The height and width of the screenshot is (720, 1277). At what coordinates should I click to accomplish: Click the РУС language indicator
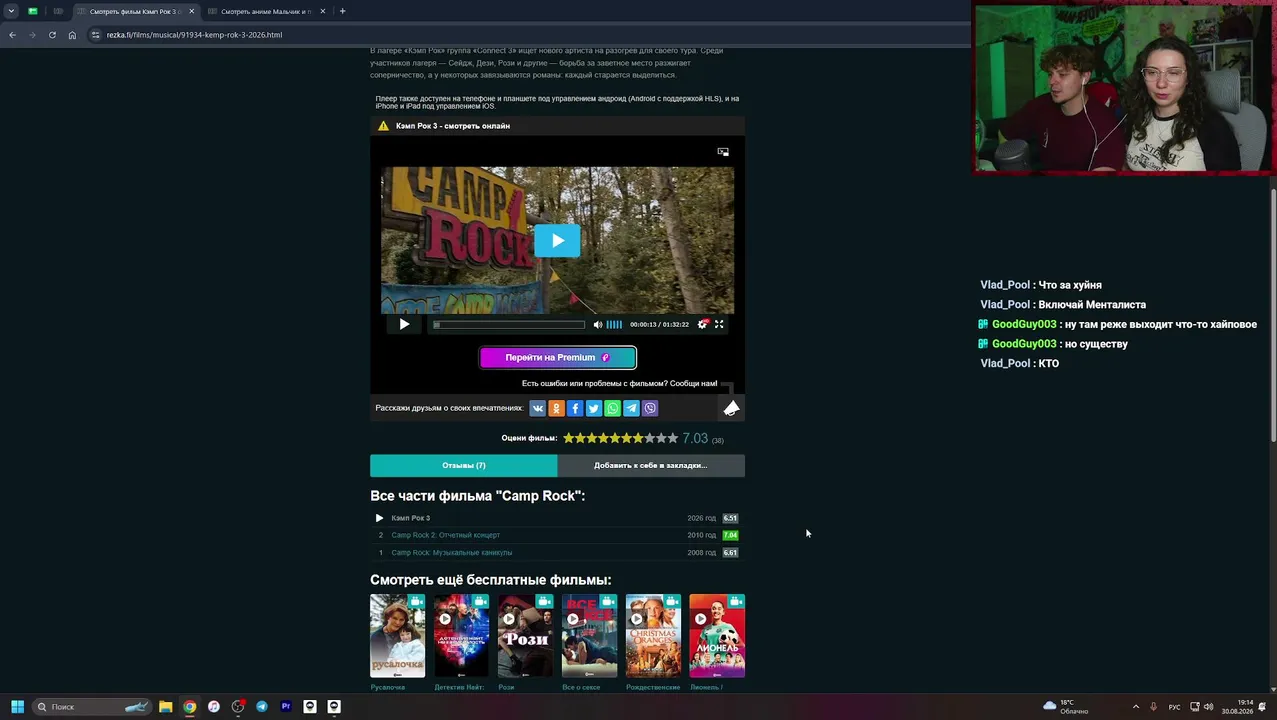[1174, 707]
